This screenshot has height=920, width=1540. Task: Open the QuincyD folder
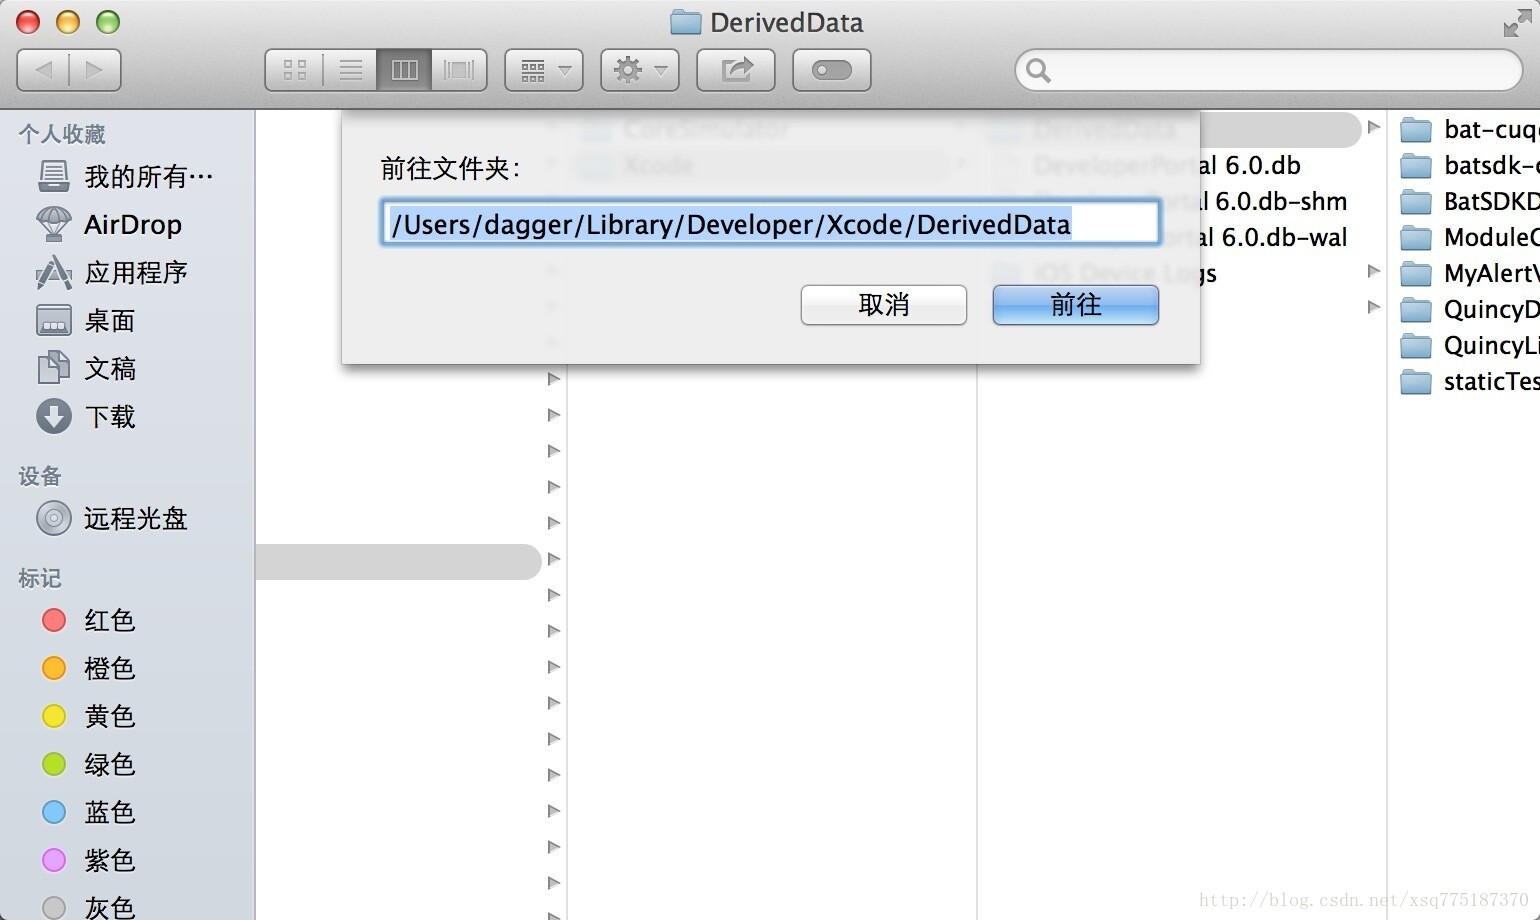point(1469,310)
